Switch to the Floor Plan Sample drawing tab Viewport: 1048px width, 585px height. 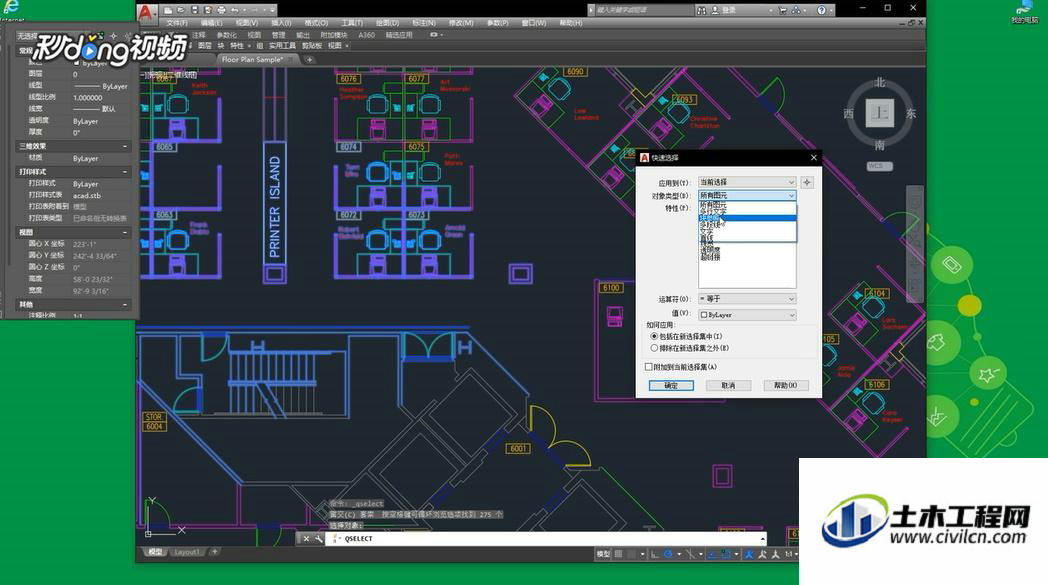click(x=253, y=60)
